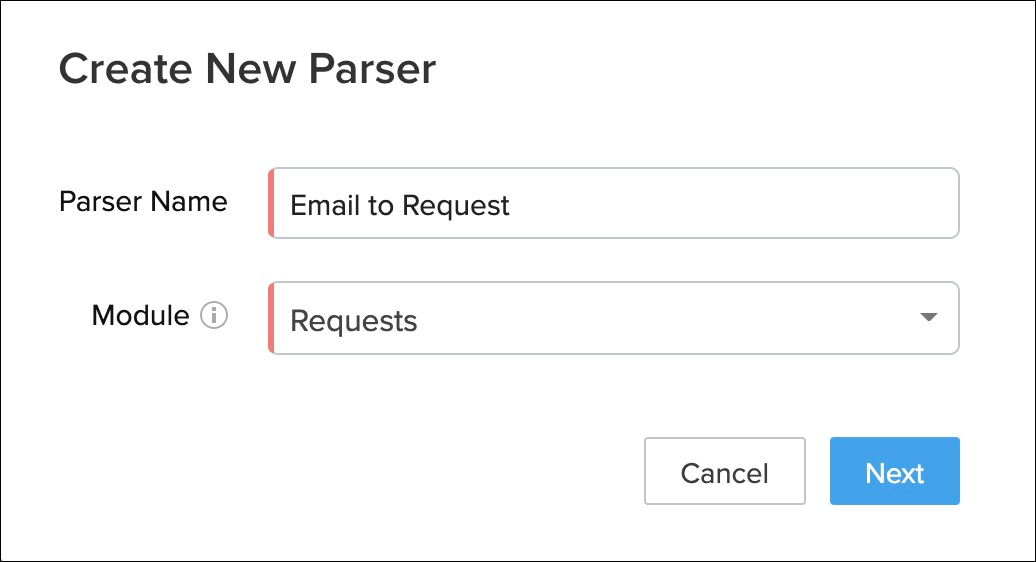The height and width of the screenshot is (562, 1036).
Task: Click the word "Request" in Parser Name field
Action: [x=456, y=205]
